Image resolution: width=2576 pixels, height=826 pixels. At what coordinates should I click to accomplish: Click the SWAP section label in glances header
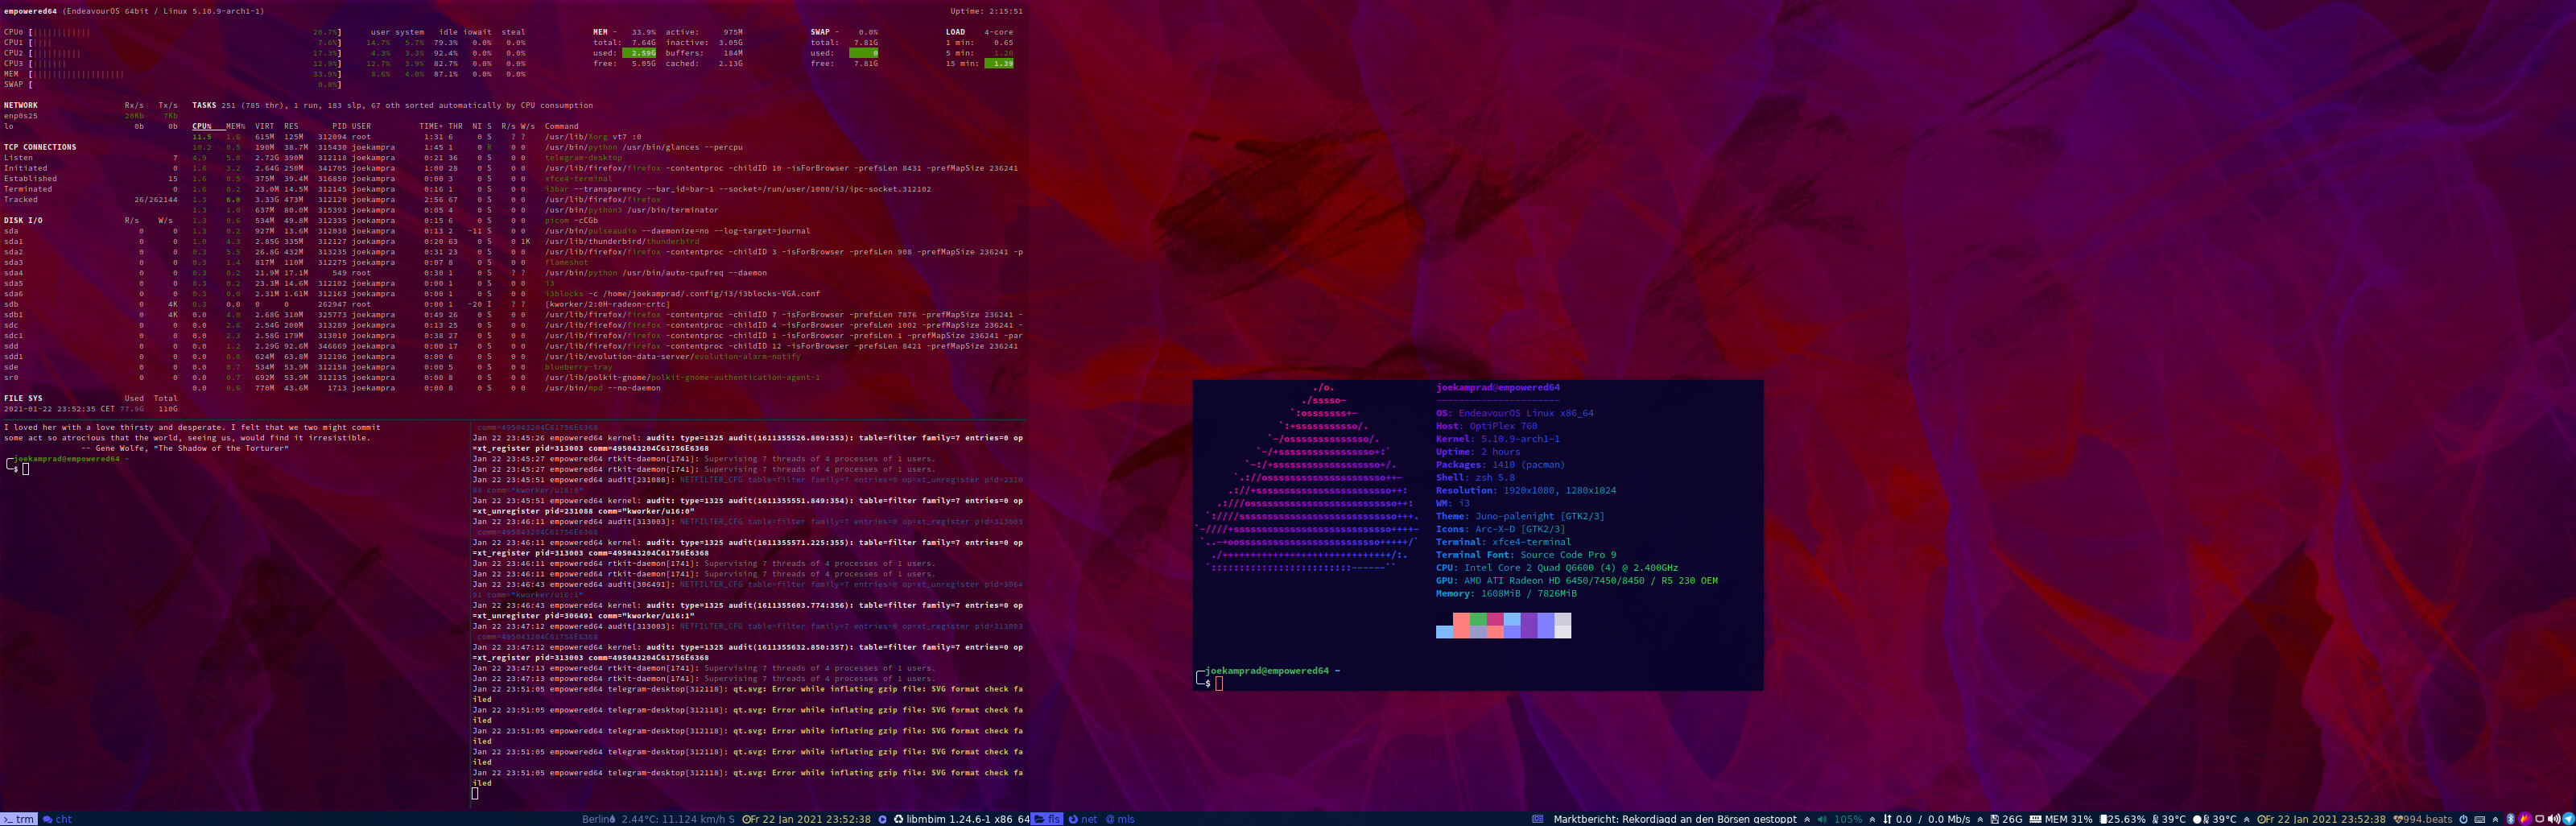pos(821,32)
